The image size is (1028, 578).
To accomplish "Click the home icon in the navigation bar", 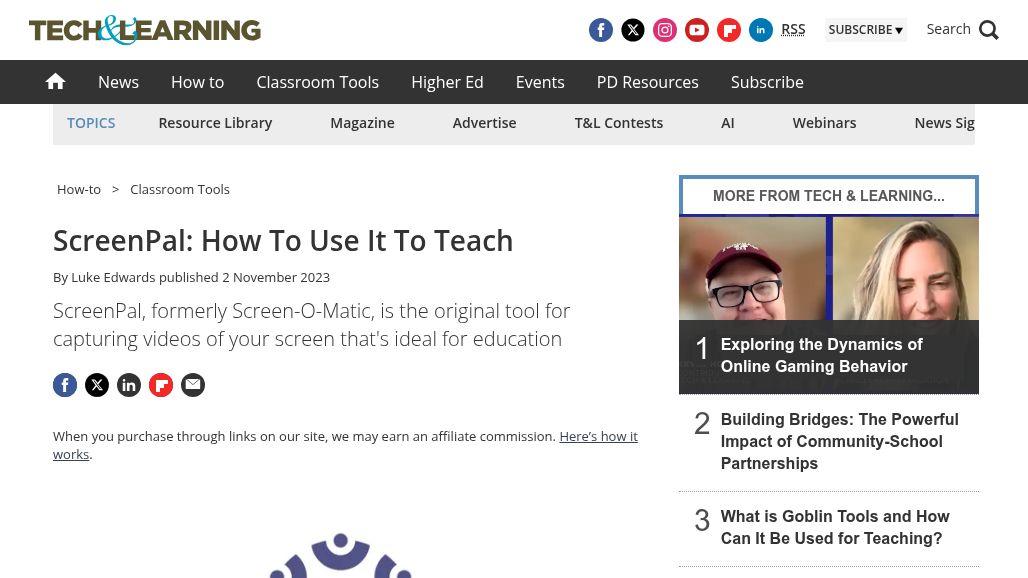I will 55,81.
